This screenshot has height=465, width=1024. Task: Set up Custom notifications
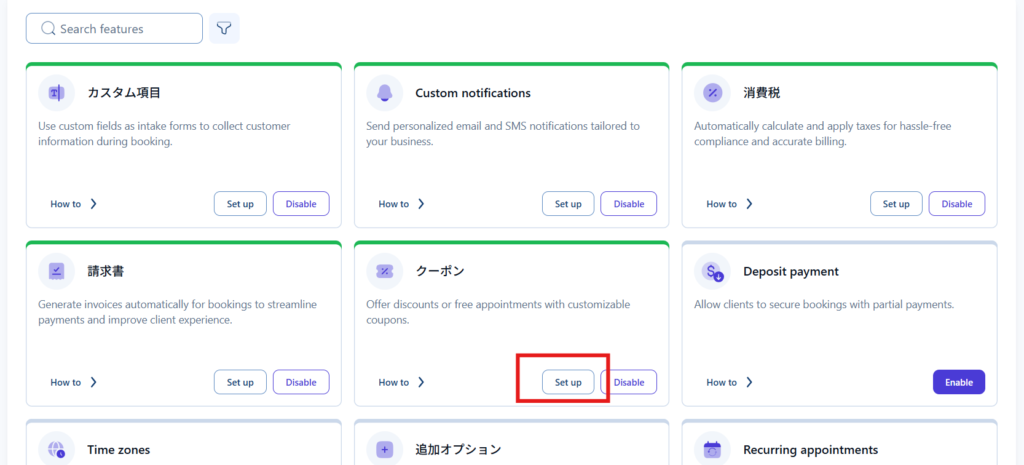tap(568, 204)
